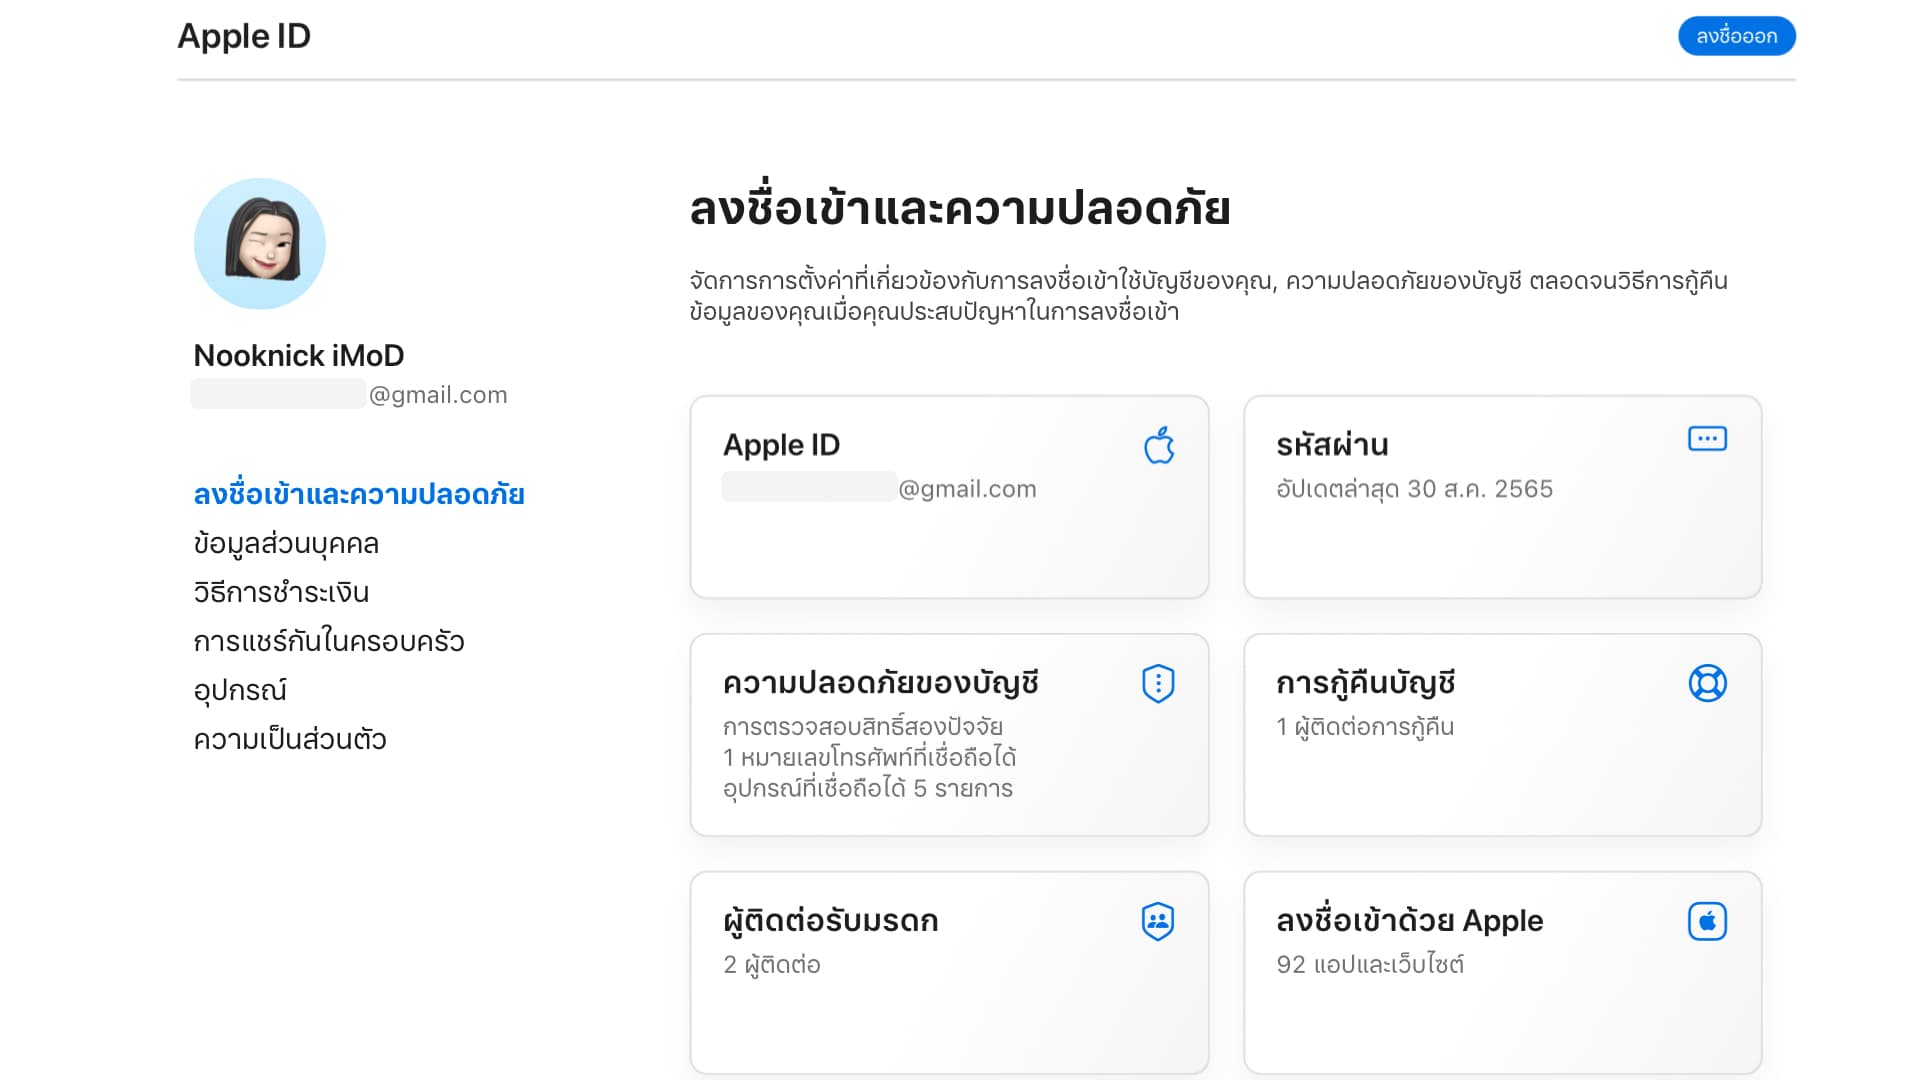Screen dimensions: 1920x1080
Task: Click the Memoji profile avatar
Action: [x=260, y=244]
